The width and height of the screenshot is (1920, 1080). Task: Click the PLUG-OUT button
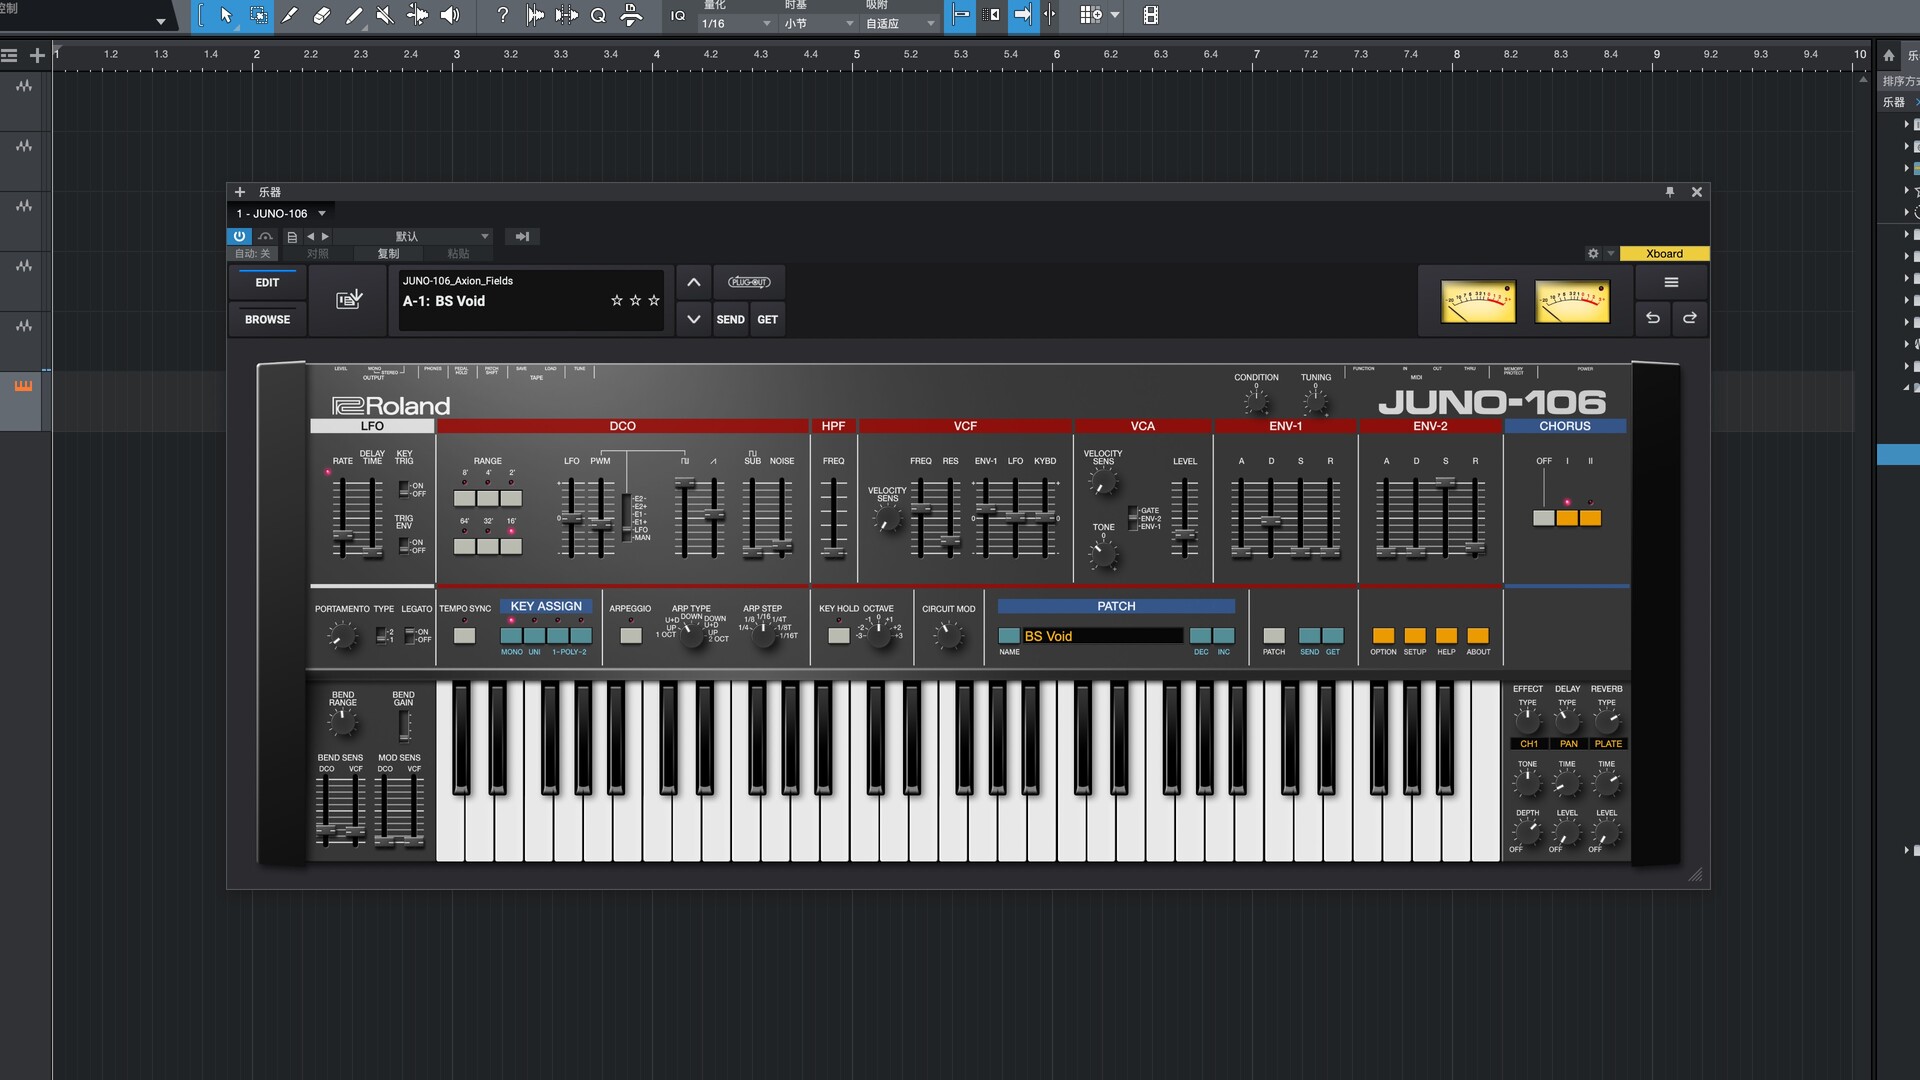(x=749, y=282)
